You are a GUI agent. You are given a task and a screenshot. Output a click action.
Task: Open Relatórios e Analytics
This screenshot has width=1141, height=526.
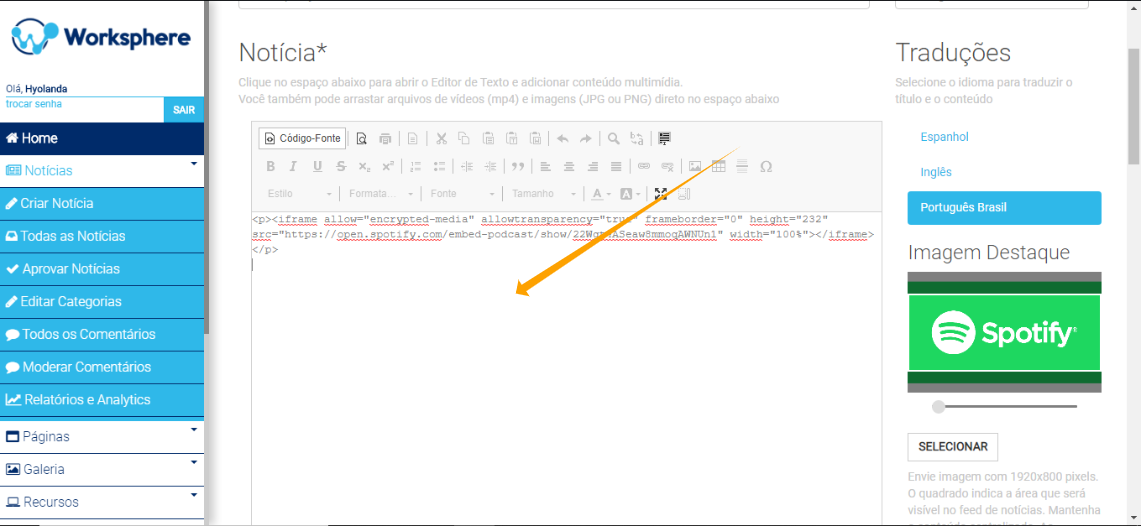click(x=102, y=400)
